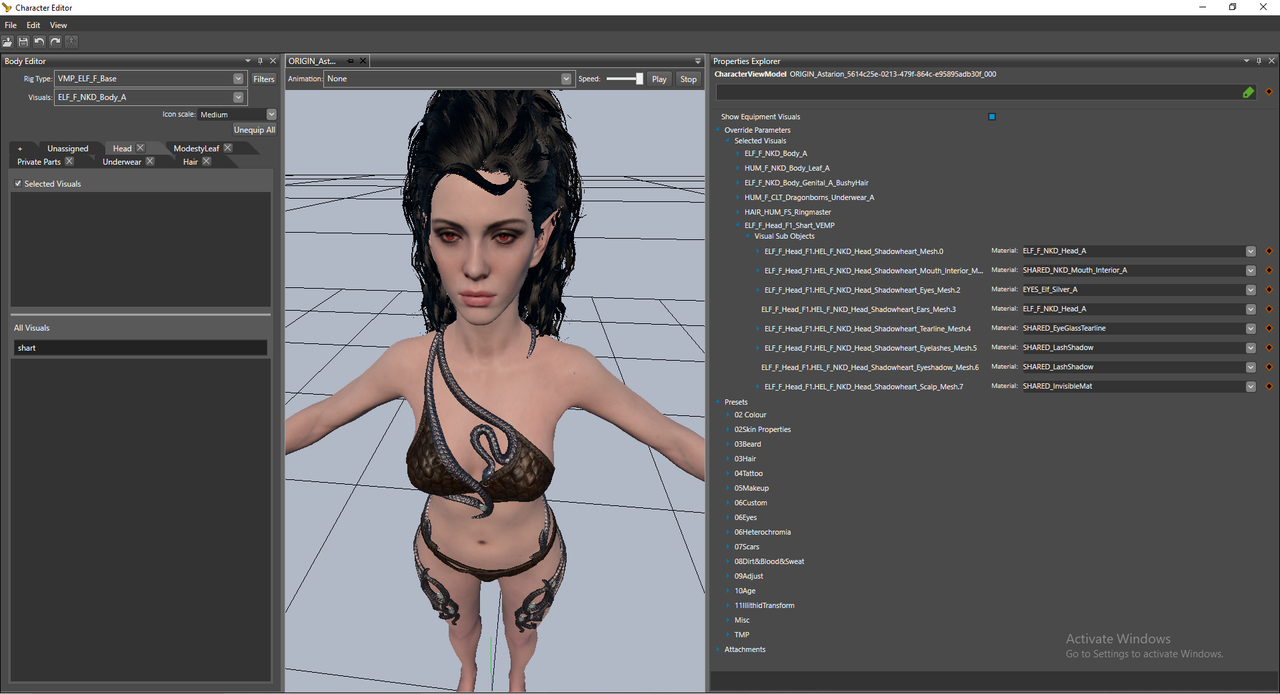Click the Save disk toolbar icon
Screen dimensions: 1280x694
point(23,42)
